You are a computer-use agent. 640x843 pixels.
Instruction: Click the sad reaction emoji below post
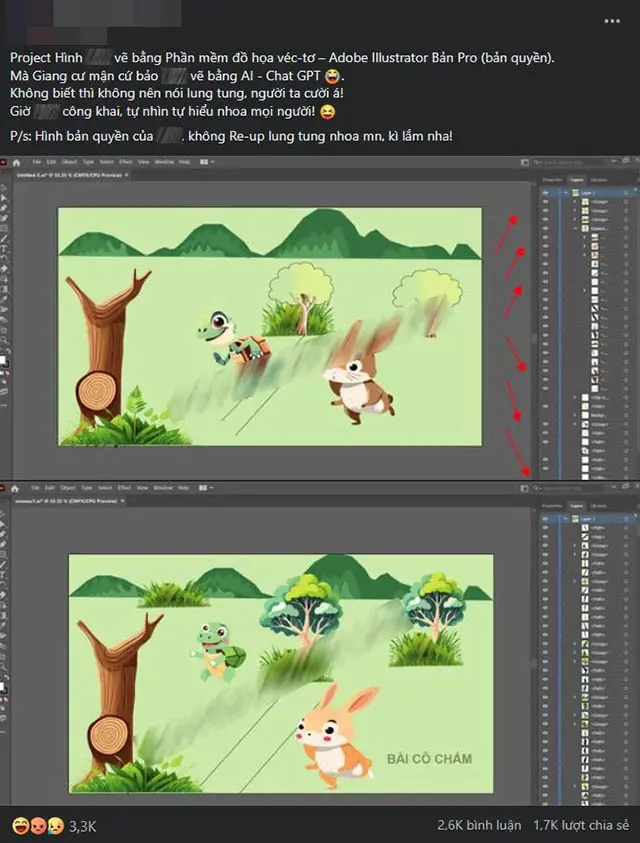click(55, 825)
